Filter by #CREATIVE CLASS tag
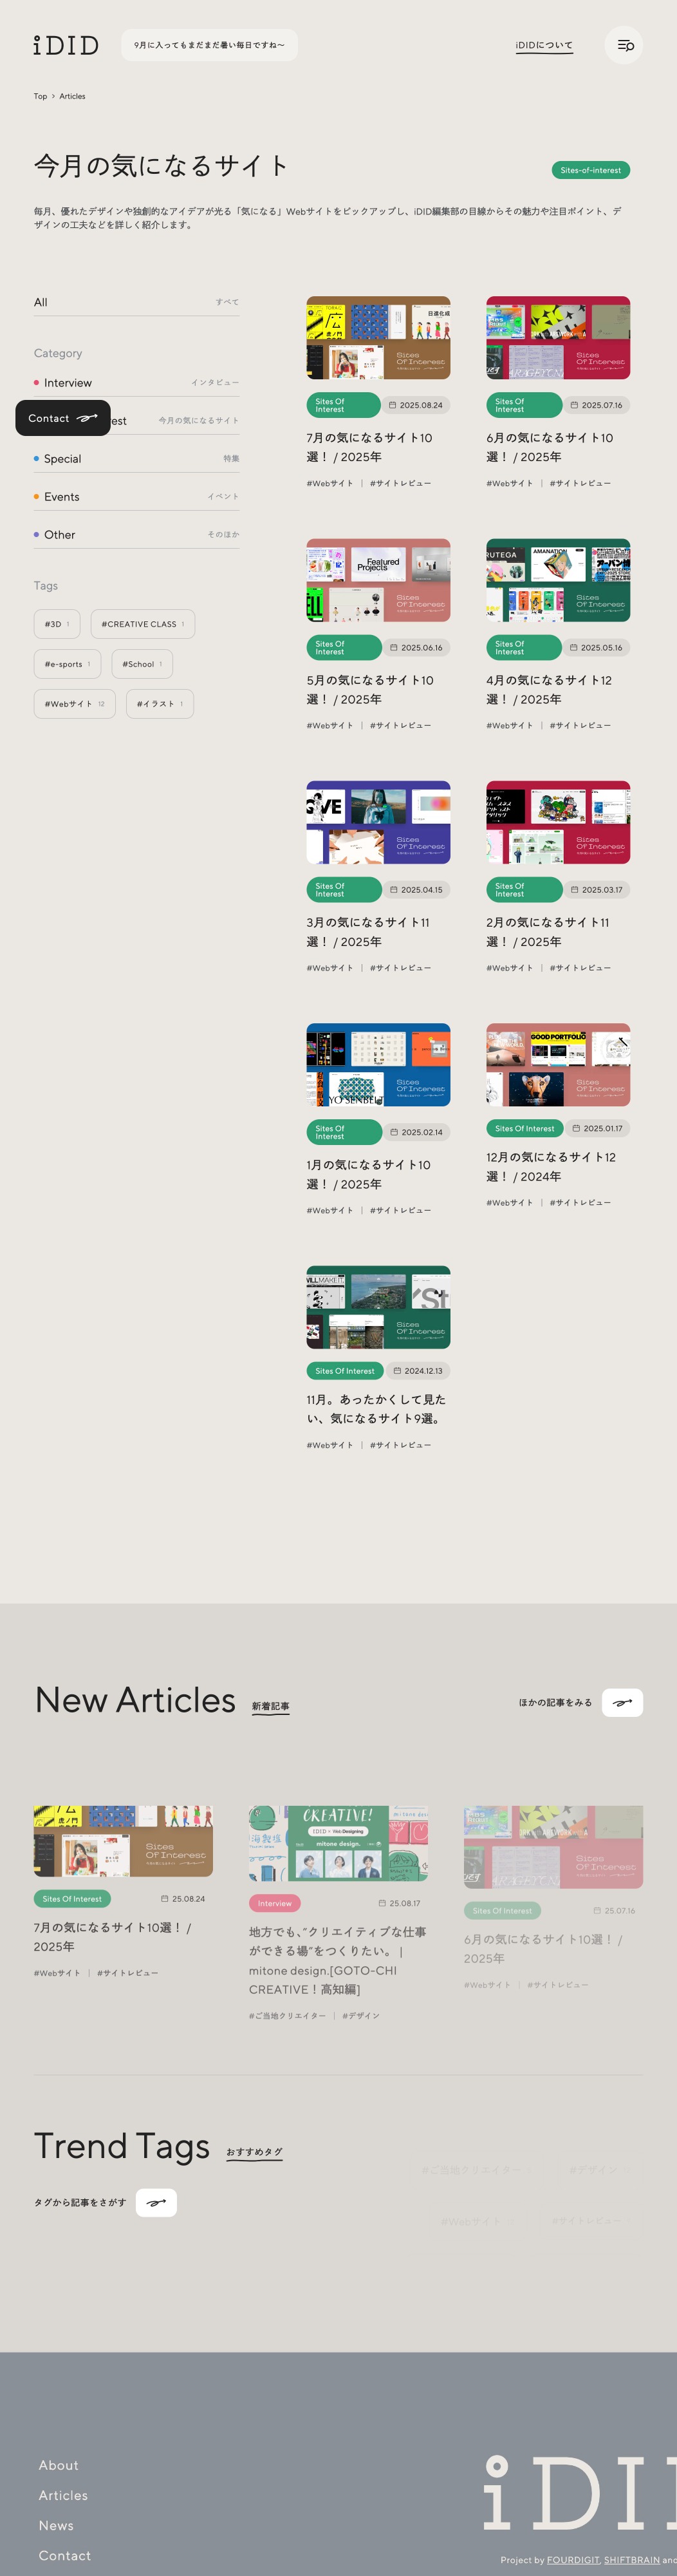The height and width of the screenshot is (2576, 677). pyautogui.click(x=143, y=624)
